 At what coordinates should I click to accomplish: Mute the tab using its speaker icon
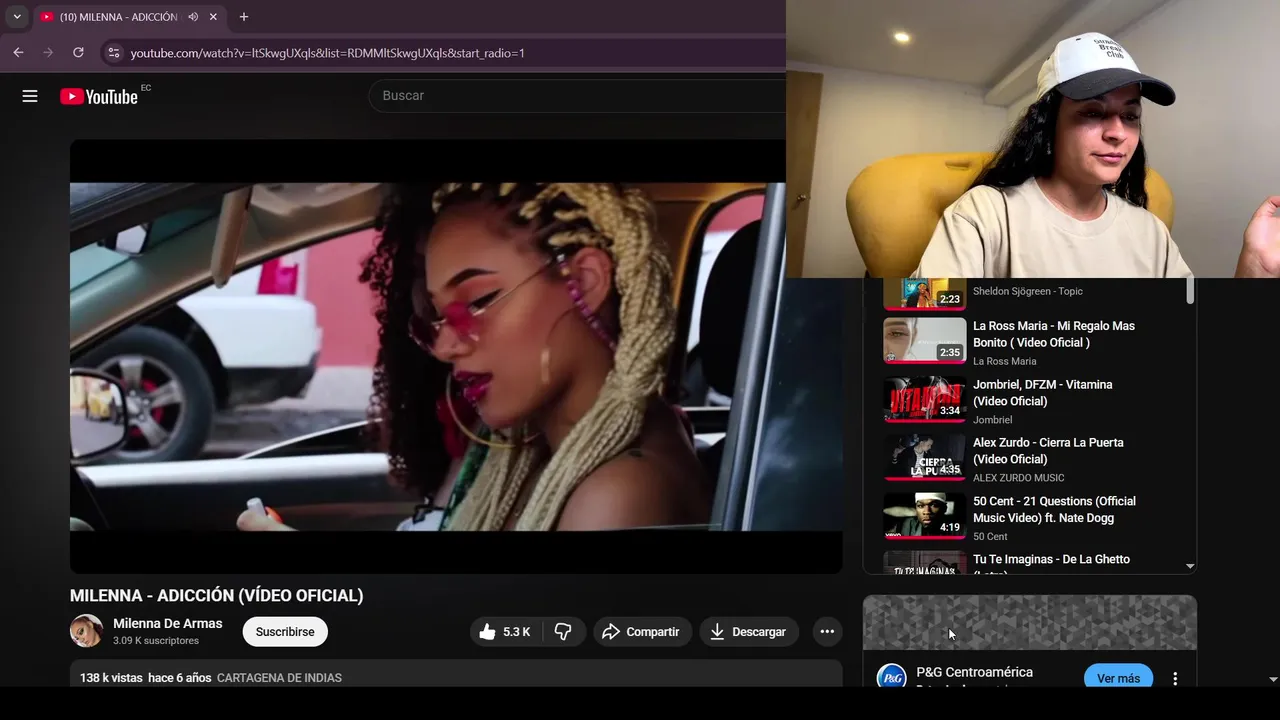192,17
